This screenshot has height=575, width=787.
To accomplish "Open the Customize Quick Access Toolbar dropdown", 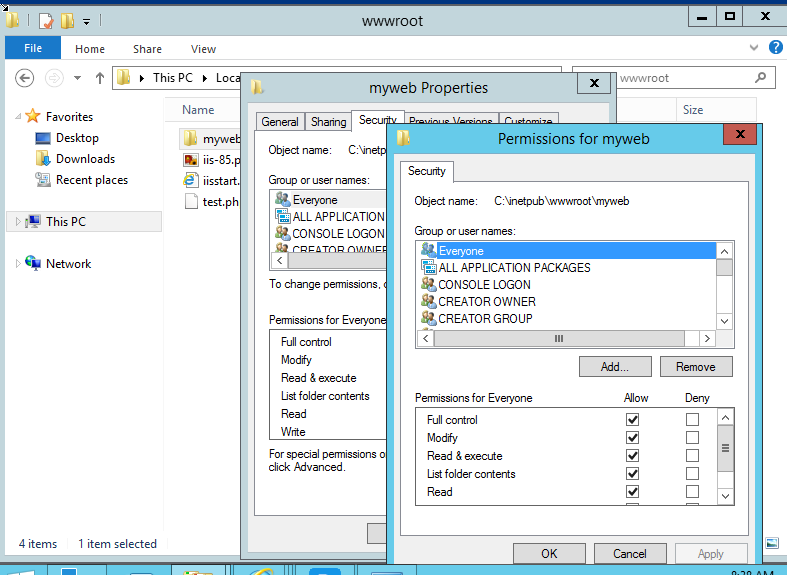I will 86,22.
